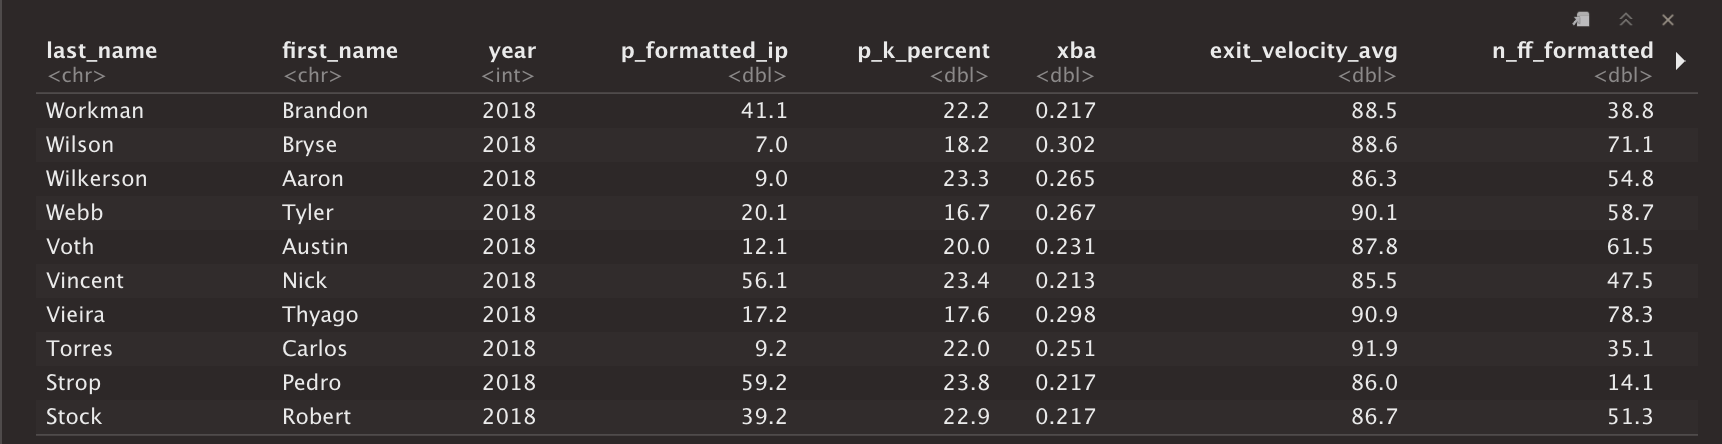Click the Vieira exit velocity value 90.9

point(1374,315)
